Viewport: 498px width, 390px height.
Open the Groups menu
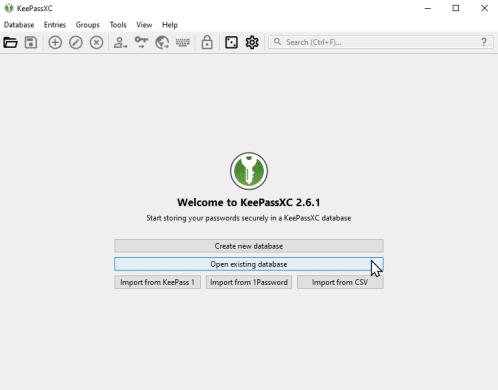87,25
